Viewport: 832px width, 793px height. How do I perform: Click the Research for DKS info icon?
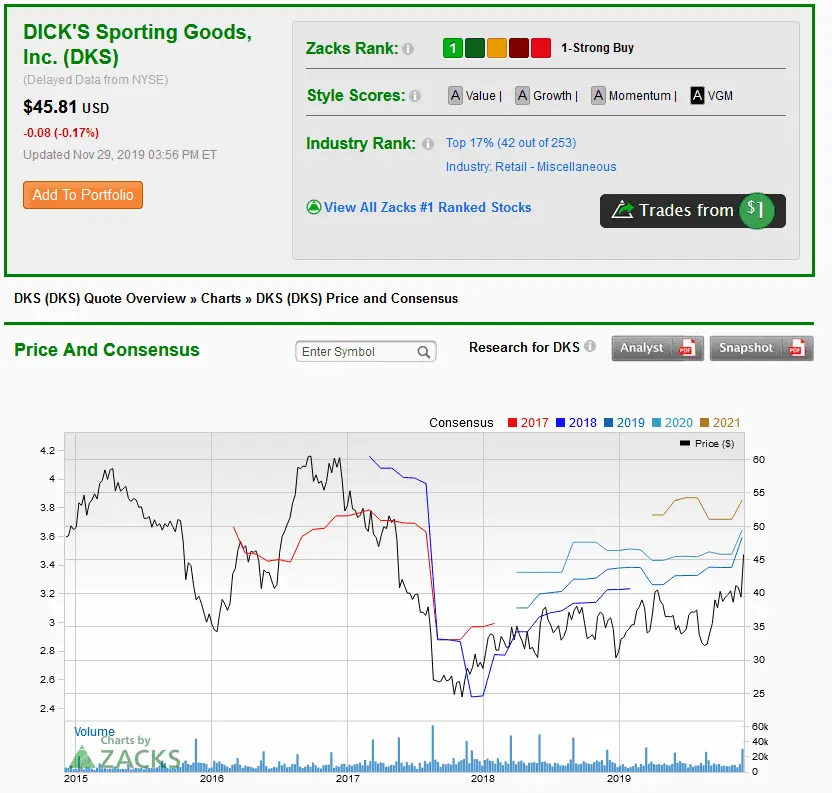[590, 346]
